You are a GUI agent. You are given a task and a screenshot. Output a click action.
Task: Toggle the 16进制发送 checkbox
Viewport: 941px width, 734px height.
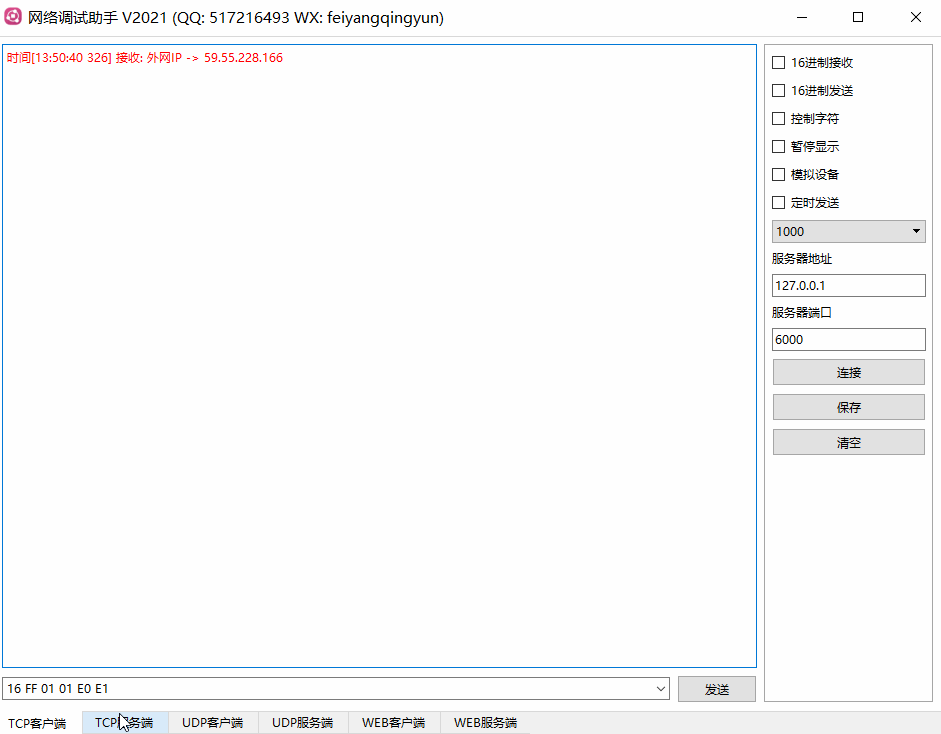(779, 90)
